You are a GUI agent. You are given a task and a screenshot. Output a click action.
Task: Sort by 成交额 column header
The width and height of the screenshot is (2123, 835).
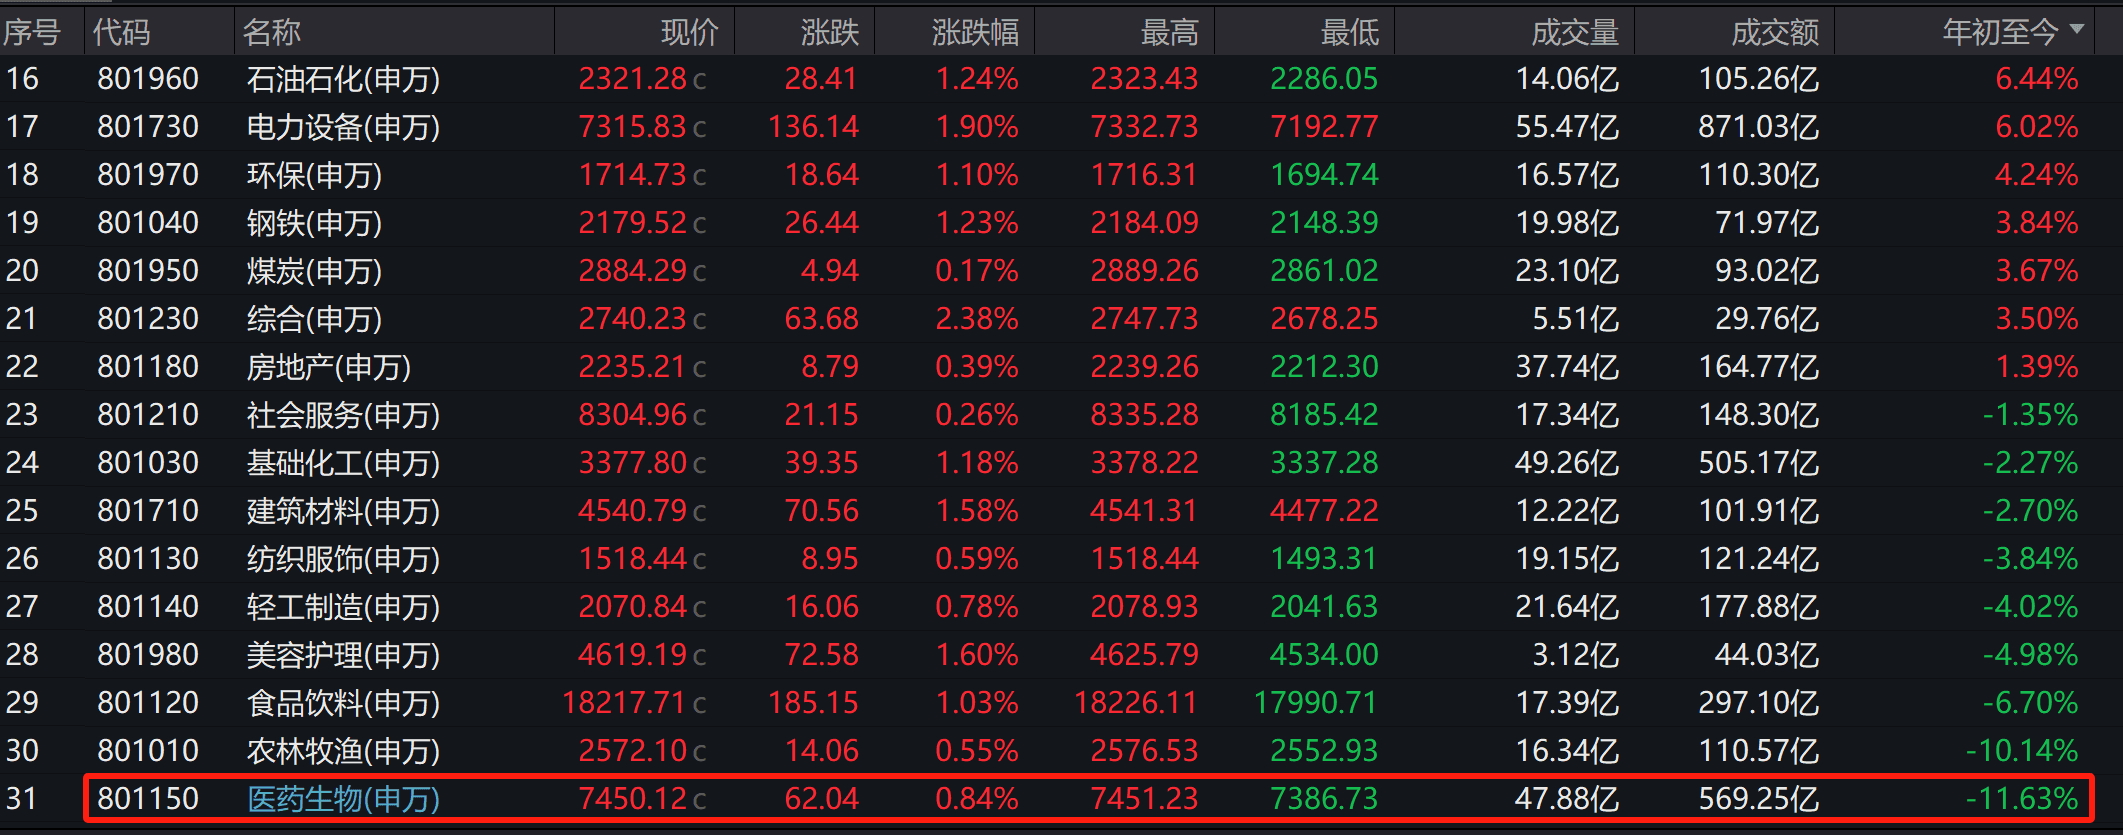pyautogui.click(x=1775, y=32)
